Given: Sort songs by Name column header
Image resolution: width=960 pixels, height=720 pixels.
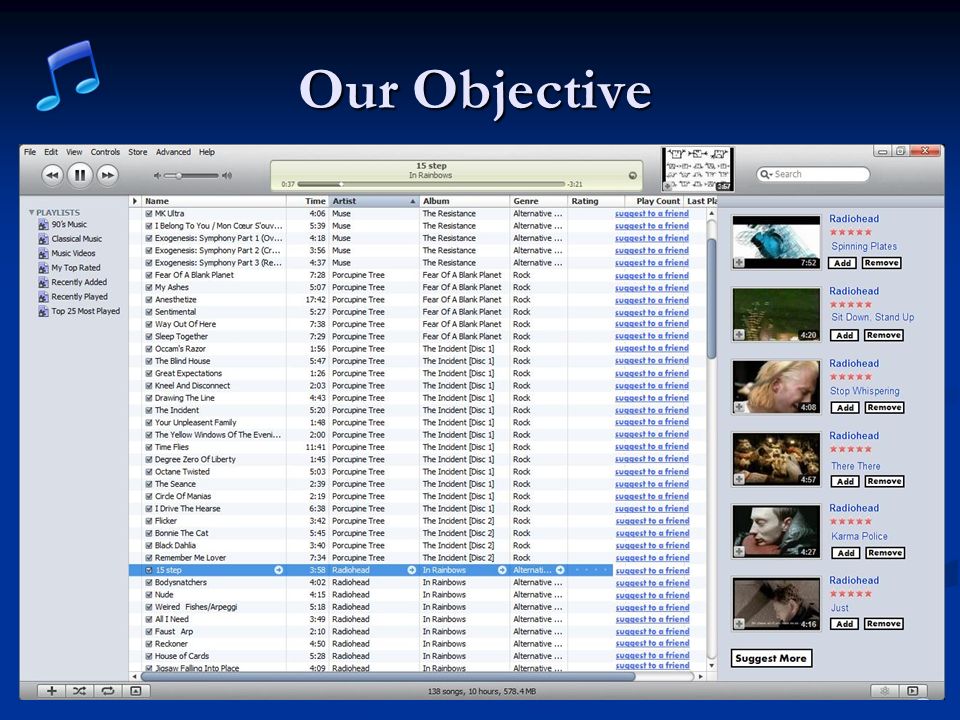Looking at the screenshot, I should [214, 201].
